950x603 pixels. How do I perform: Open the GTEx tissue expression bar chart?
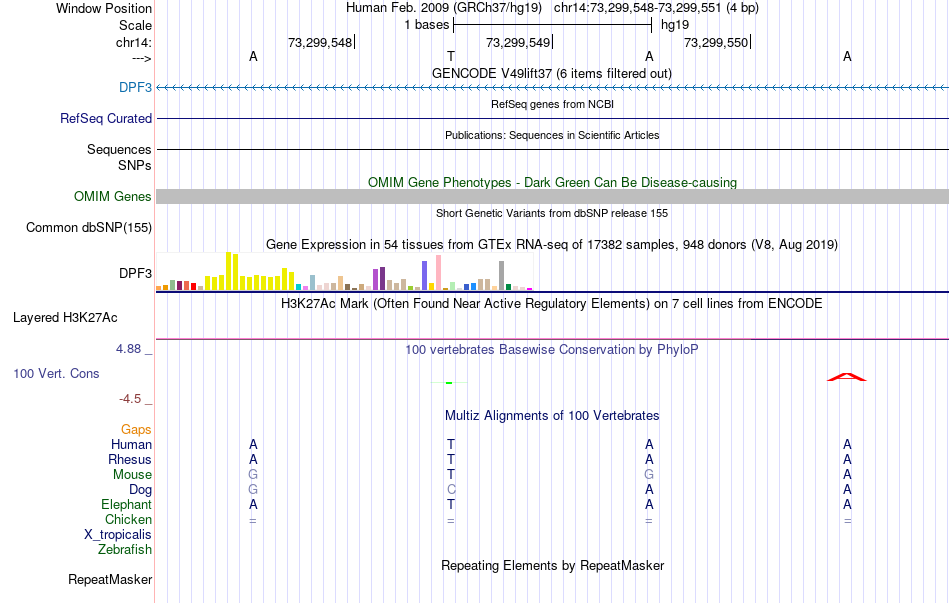pos(344,272)
